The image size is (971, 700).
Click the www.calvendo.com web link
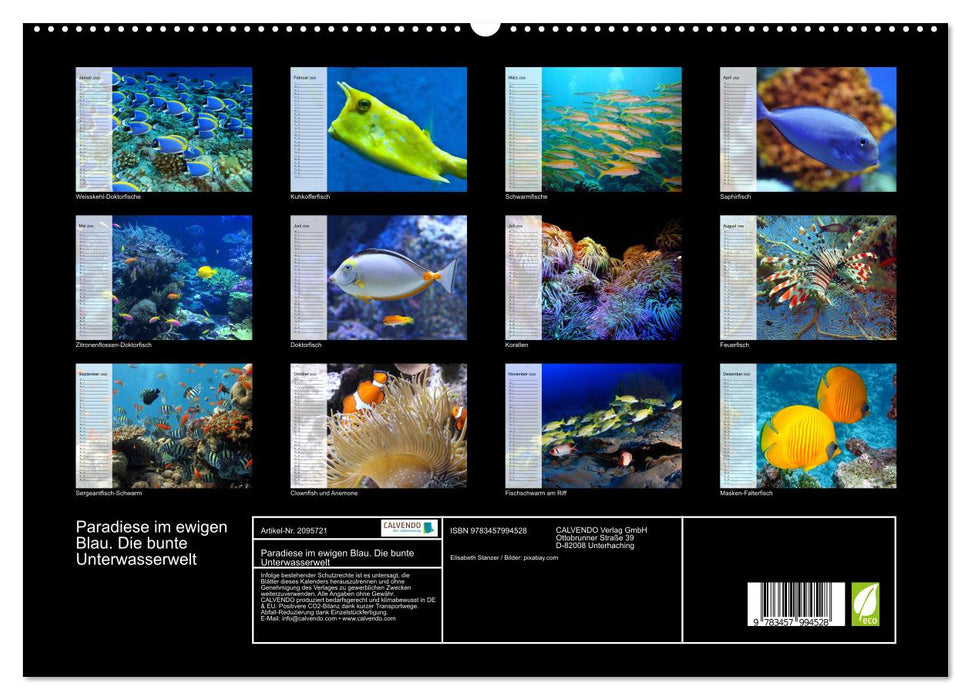pyautogui.click(x=371, y=619)
